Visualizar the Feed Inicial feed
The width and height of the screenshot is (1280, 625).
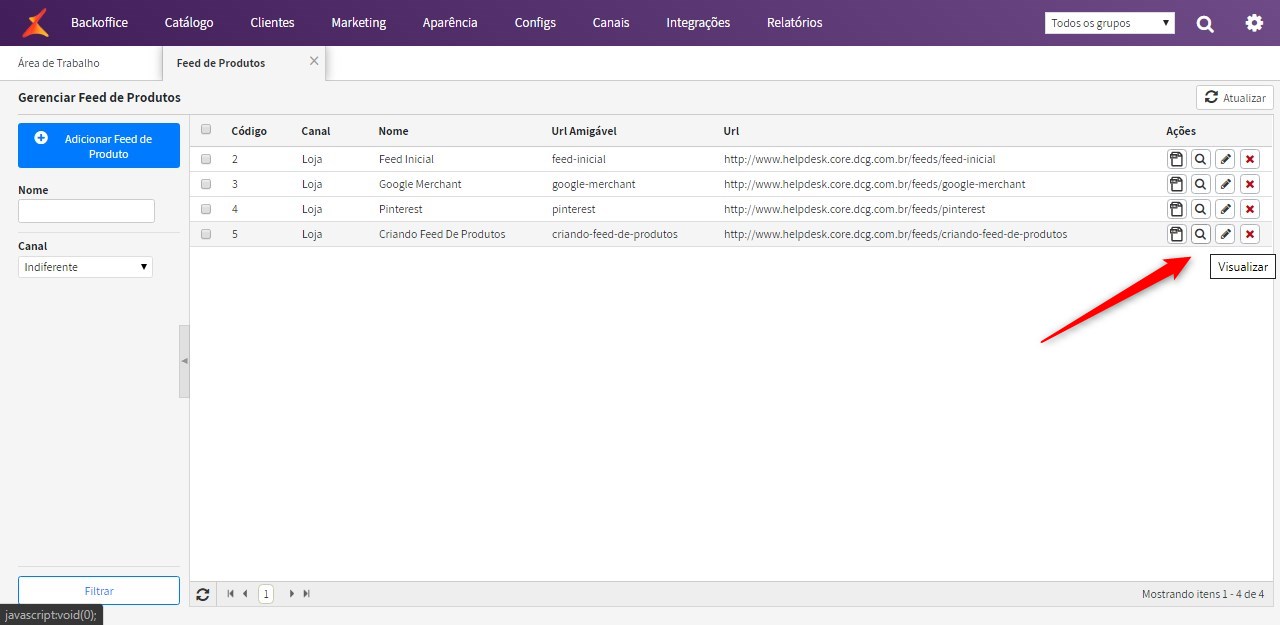[1200, 159]
